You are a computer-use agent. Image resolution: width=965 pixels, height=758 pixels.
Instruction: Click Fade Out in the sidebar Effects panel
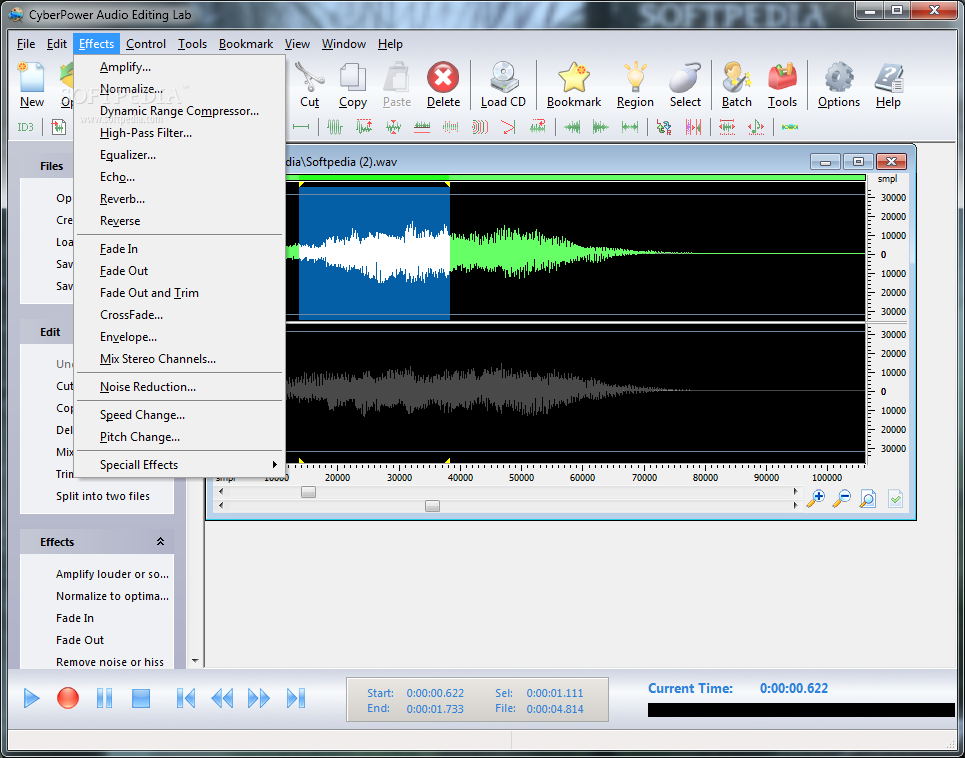(x=80, y=640)
